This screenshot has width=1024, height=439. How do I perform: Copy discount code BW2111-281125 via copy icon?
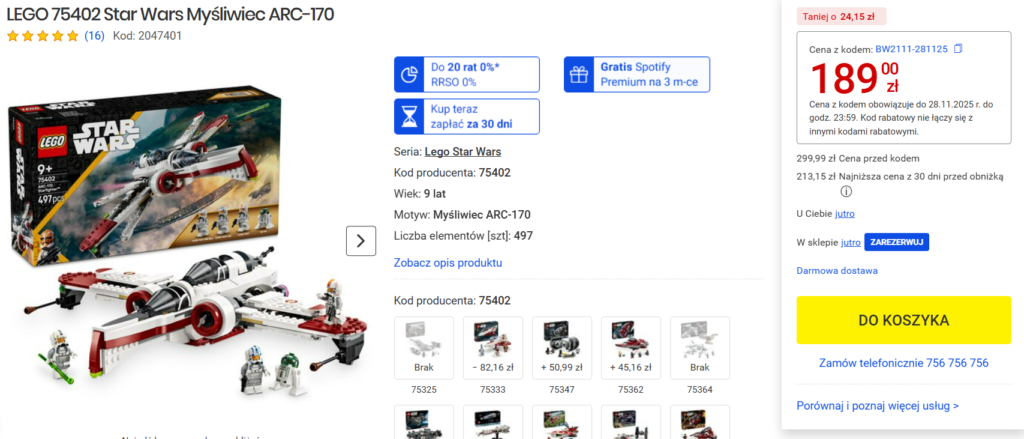(958, 49)
